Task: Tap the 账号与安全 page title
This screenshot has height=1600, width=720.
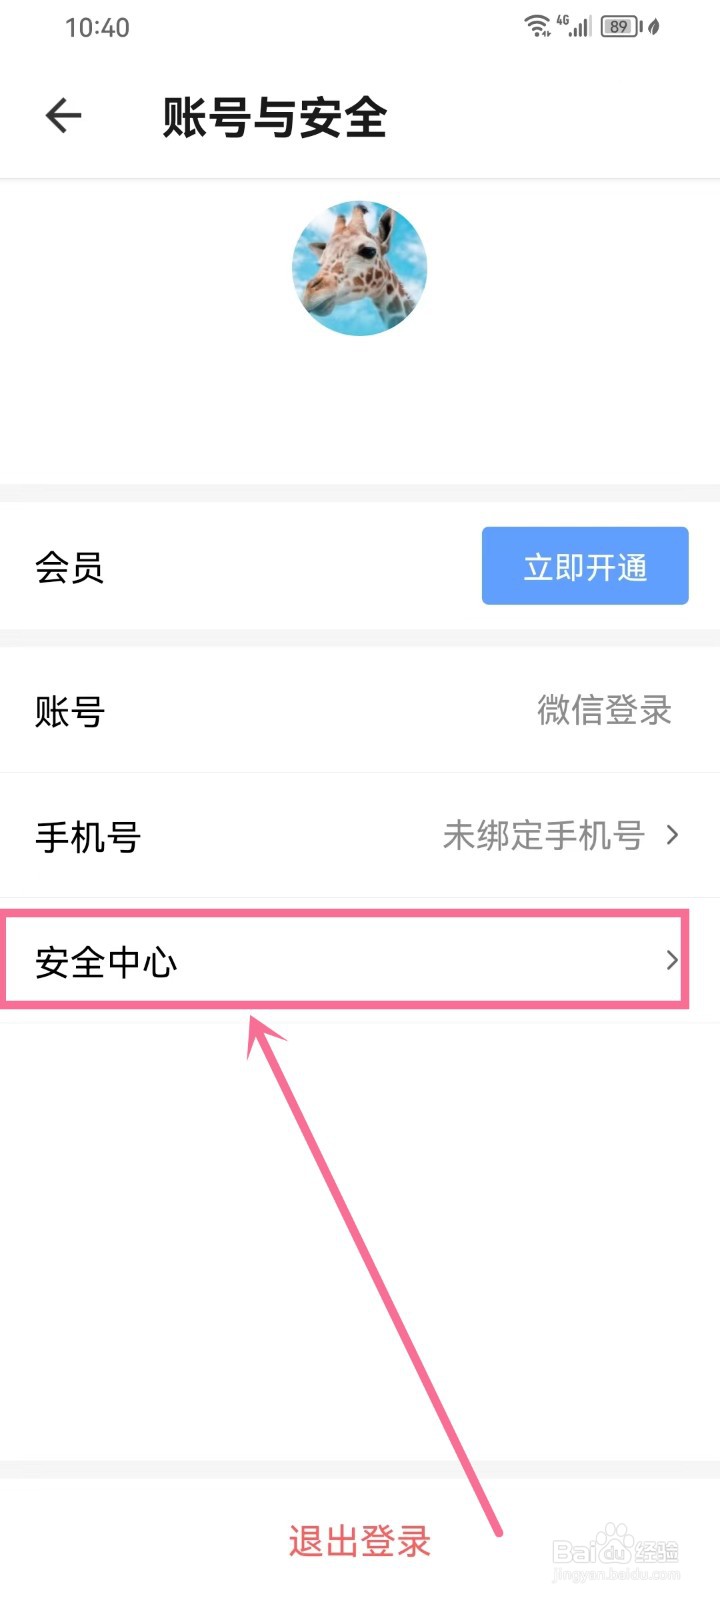Action: 275,117
